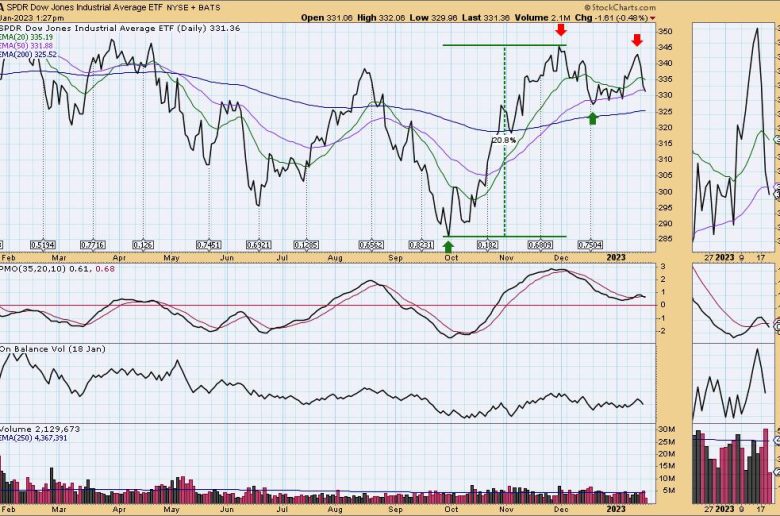Click Aug on the price chart date axis

click(335, 258)
